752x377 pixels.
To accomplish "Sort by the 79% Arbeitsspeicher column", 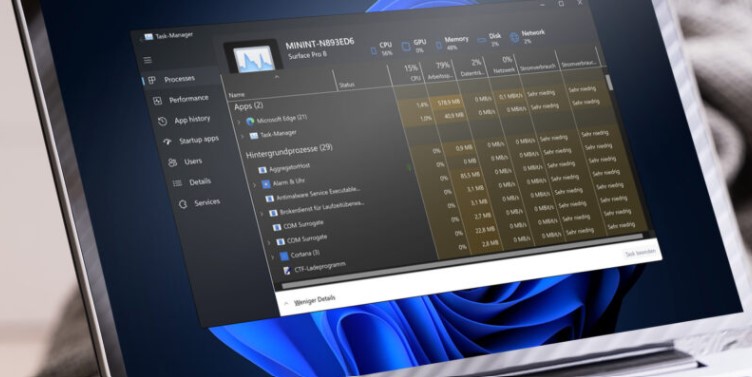I will [440, 70].
